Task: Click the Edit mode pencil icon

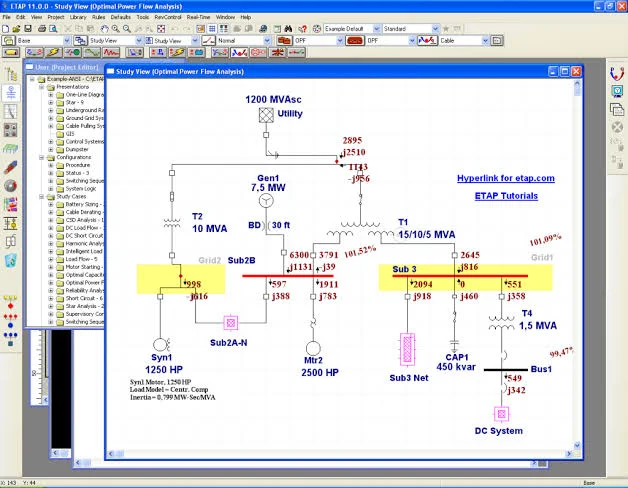Action: pos(11,52)
